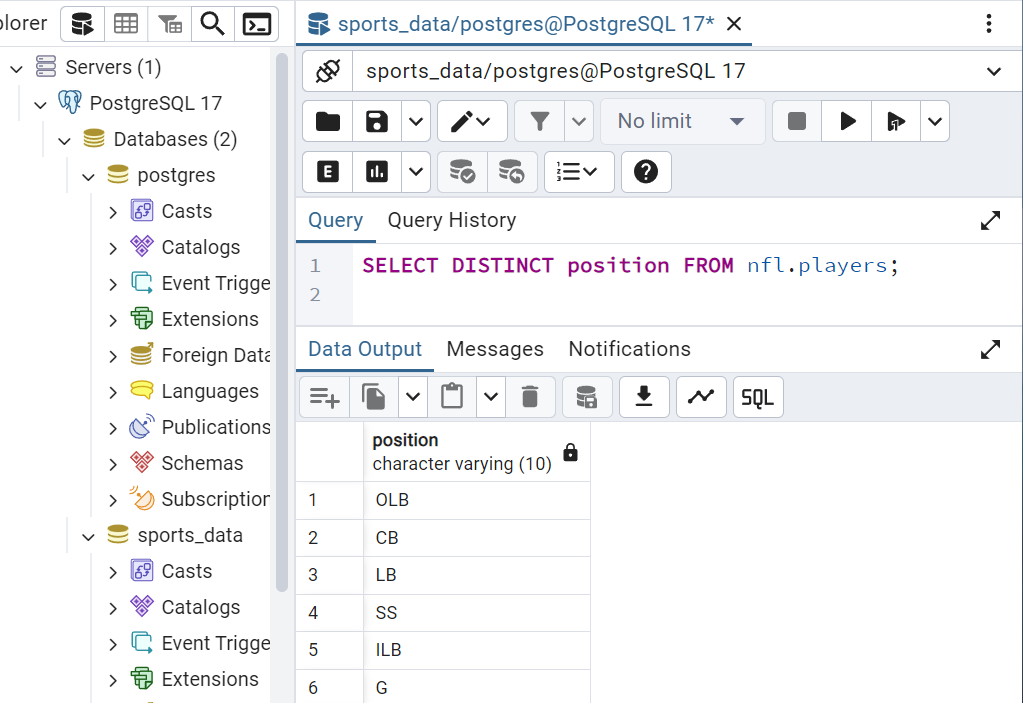Collapse the Servers (1) tree node
The image size is (1023, 703).
(x=16, y=68)
